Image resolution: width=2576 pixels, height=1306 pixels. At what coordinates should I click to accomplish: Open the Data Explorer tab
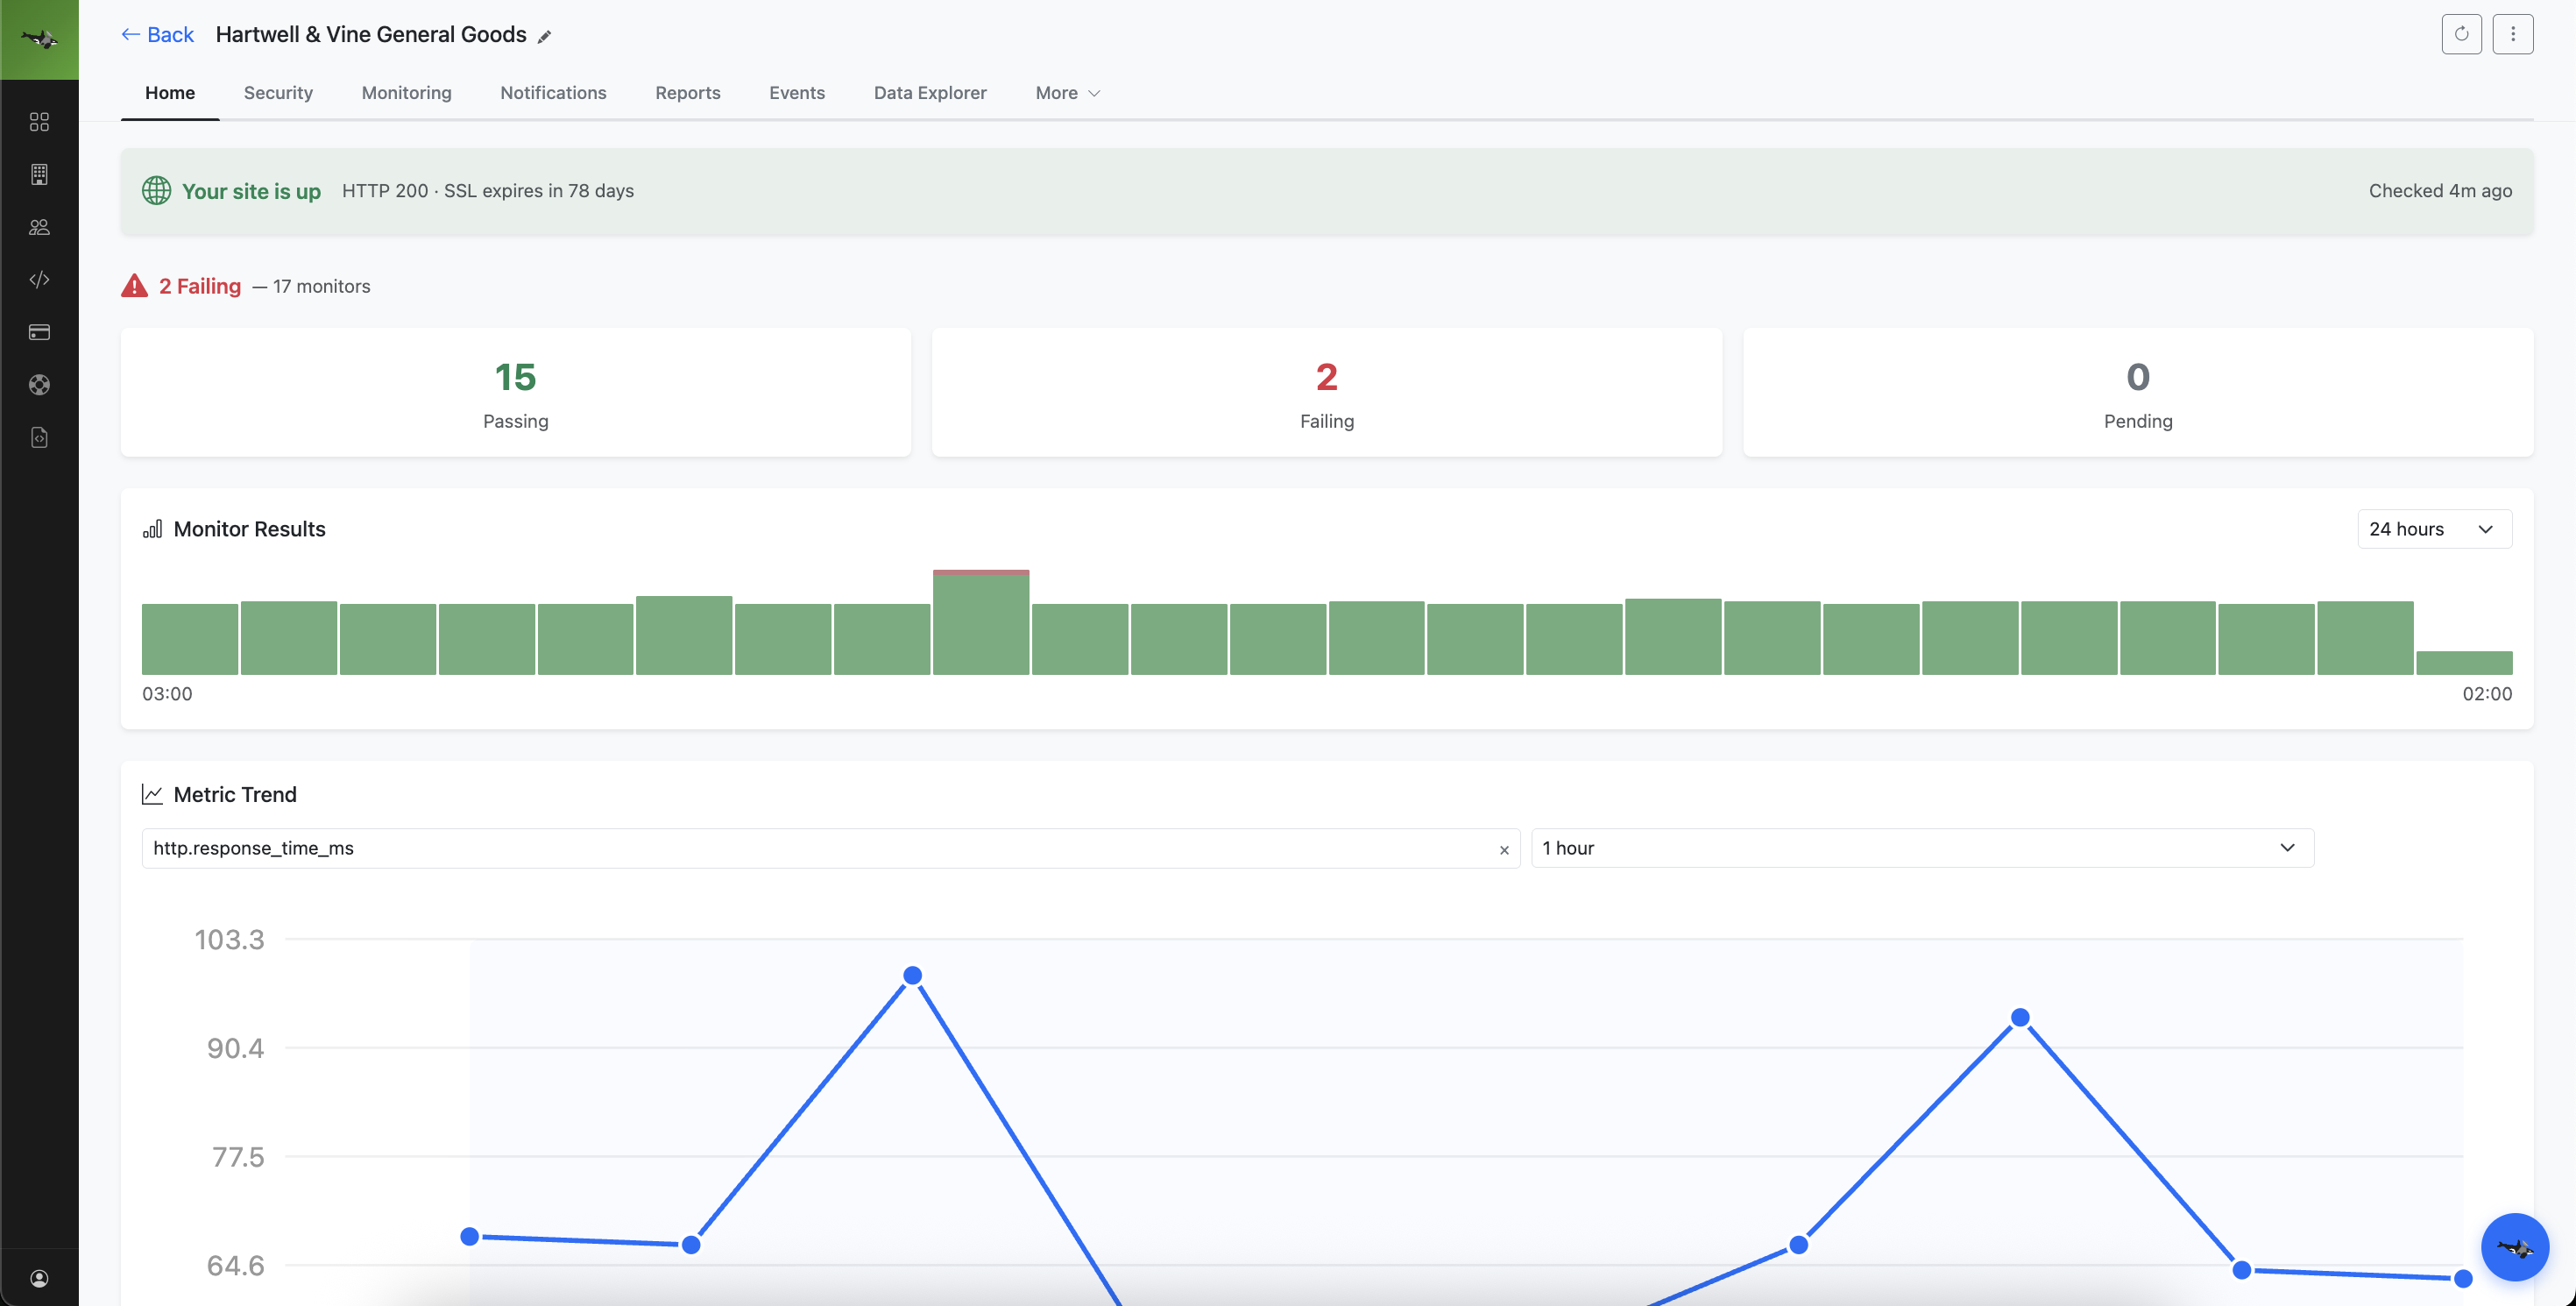click(929, 93)
